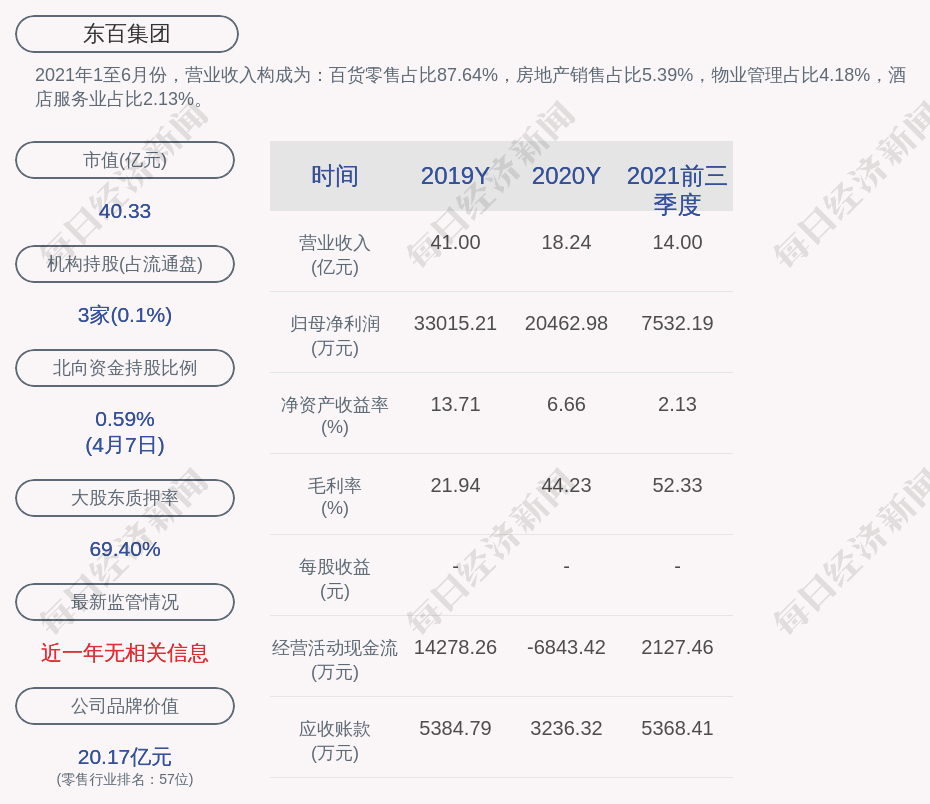
Task: Click receivables cell 3236.32
Action: [x=566, y=729]
